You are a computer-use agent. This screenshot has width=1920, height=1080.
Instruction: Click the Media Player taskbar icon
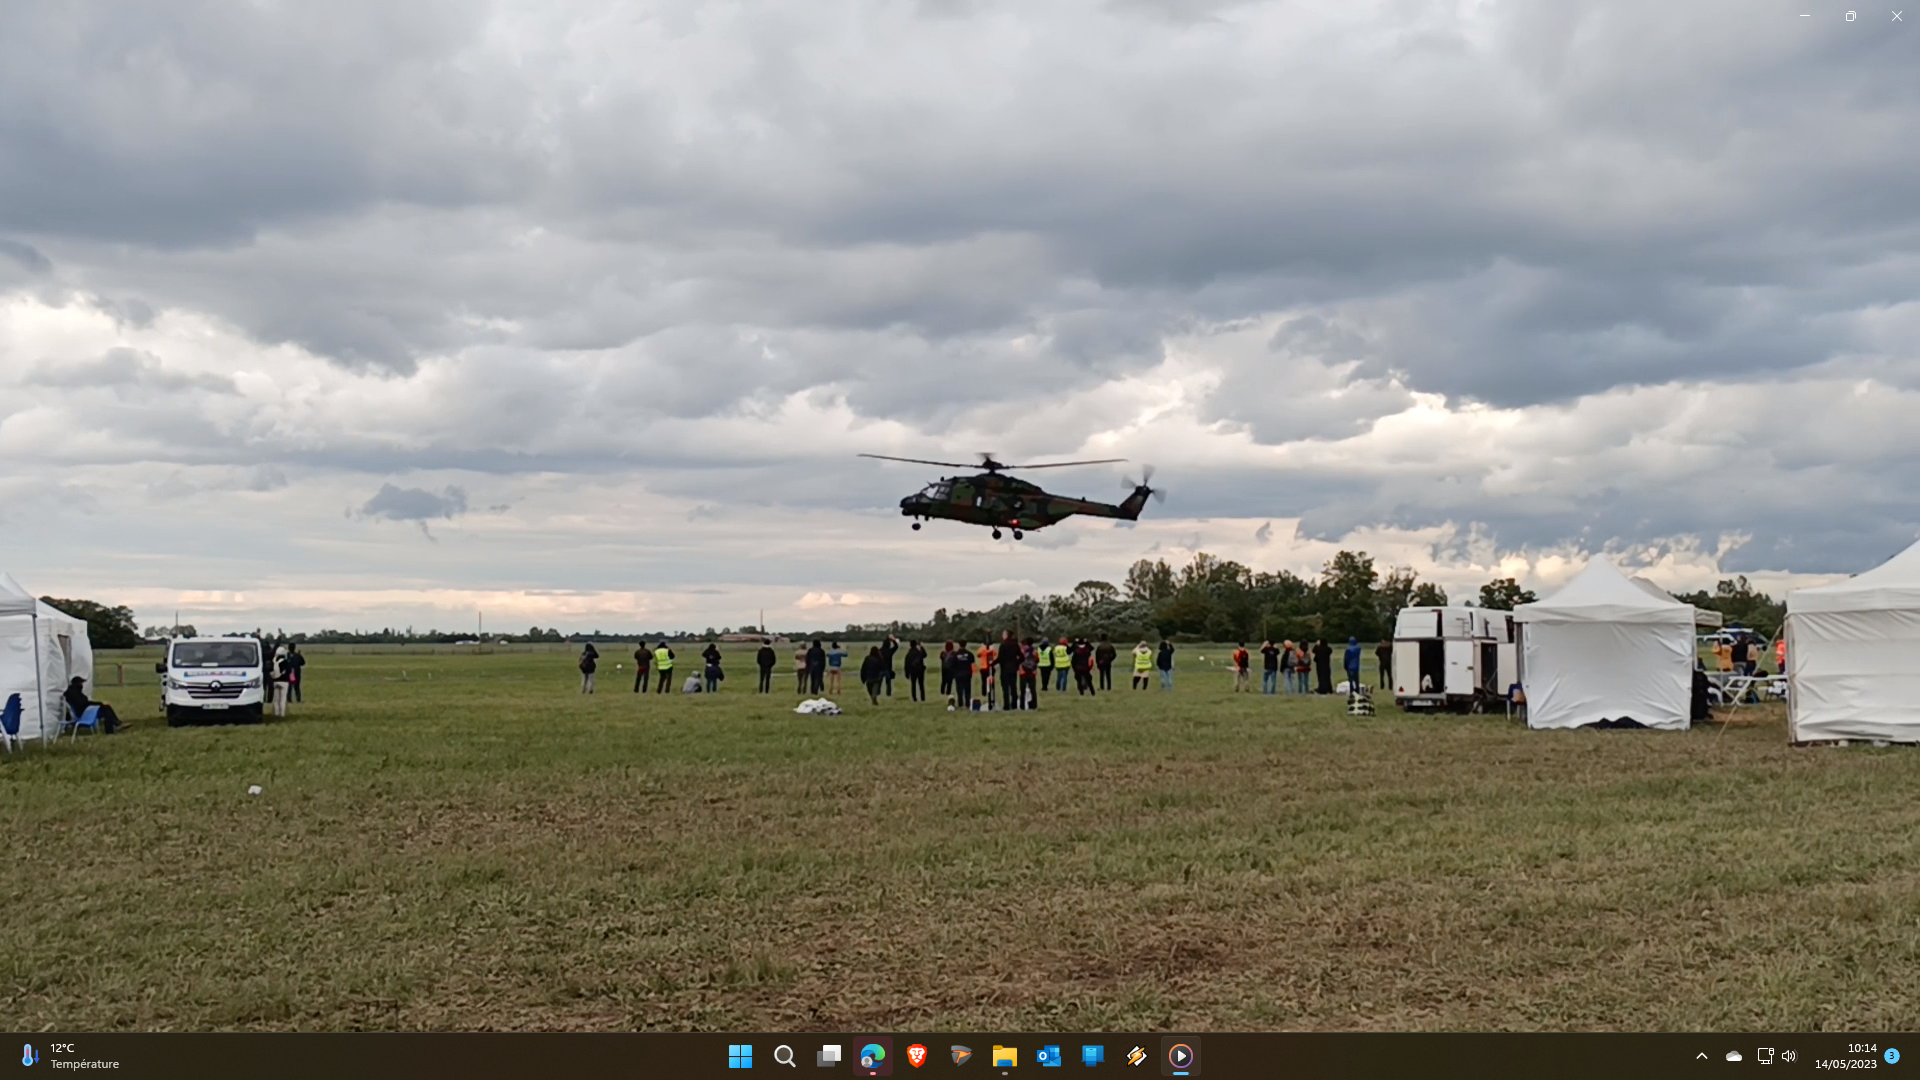[1181, 1056]
